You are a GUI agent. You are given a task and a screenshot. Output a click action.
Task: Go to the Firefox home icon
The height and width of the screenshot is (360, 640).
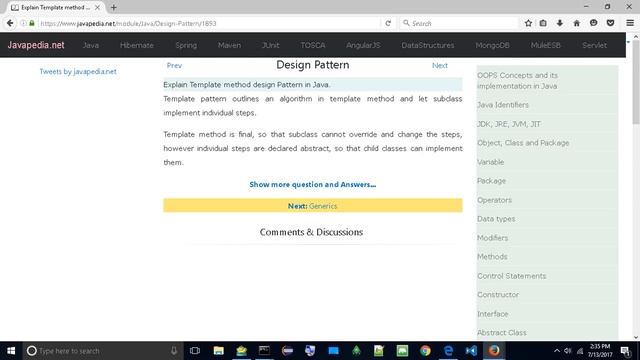click(x=576, y=23)
